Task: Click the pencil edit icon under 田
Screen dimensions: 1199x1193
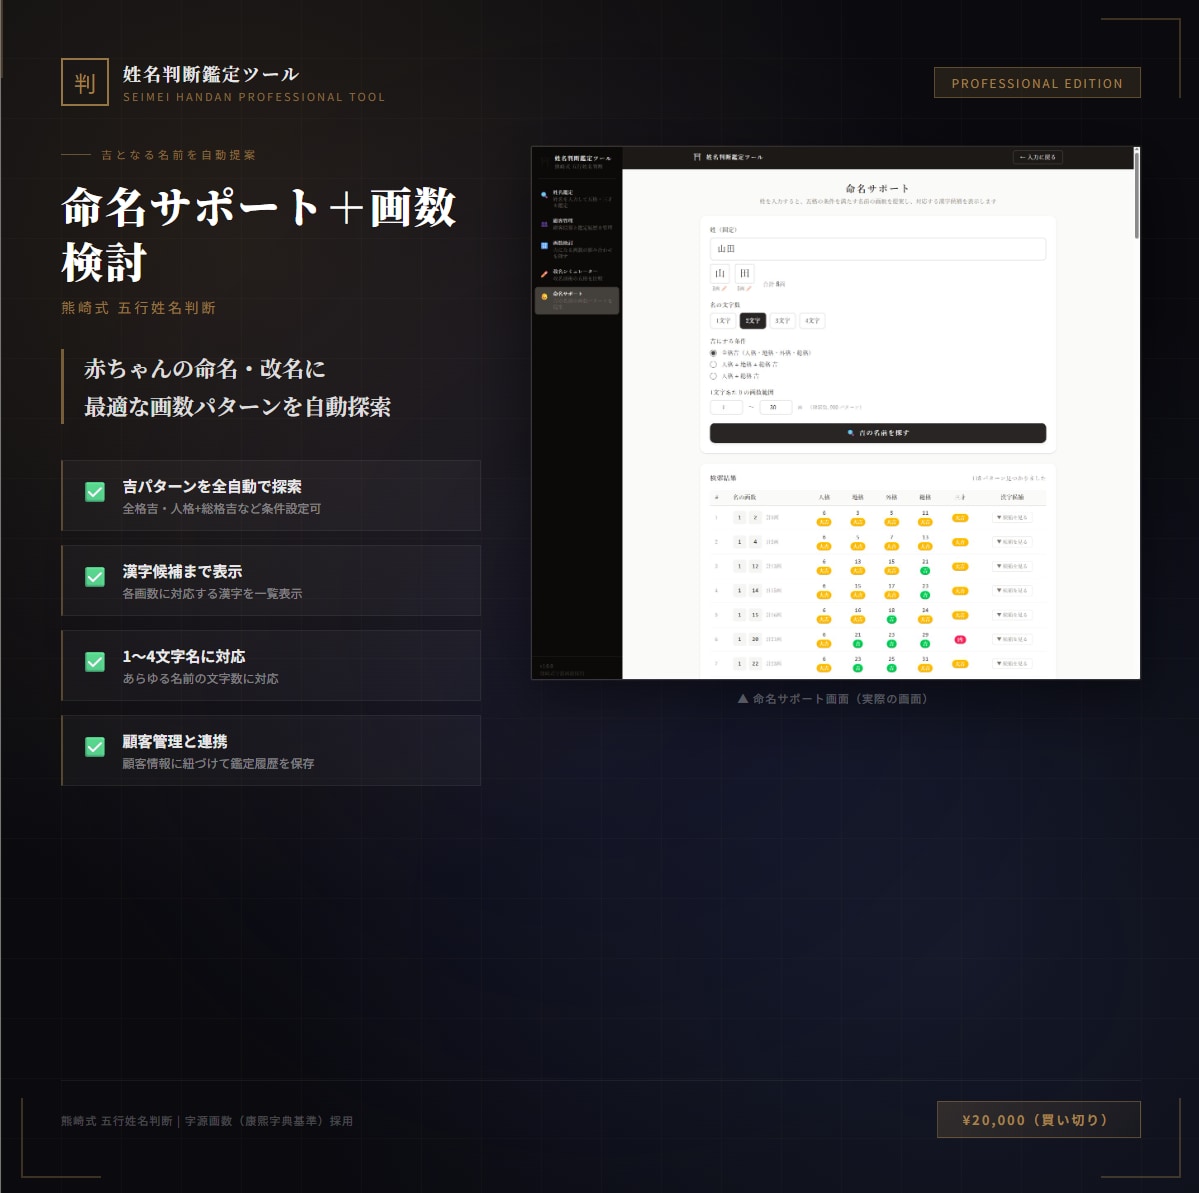Action: click(749, 288)
